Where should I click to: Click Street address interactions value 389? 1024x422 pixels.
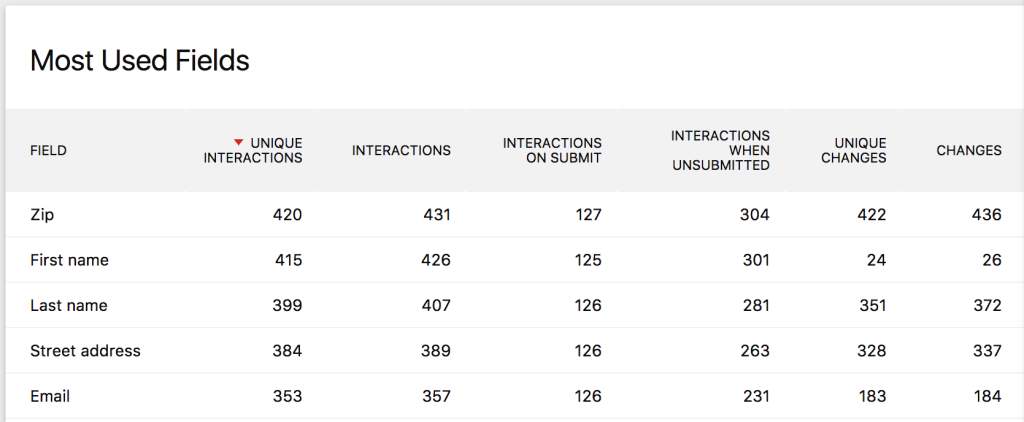[437, 351]
